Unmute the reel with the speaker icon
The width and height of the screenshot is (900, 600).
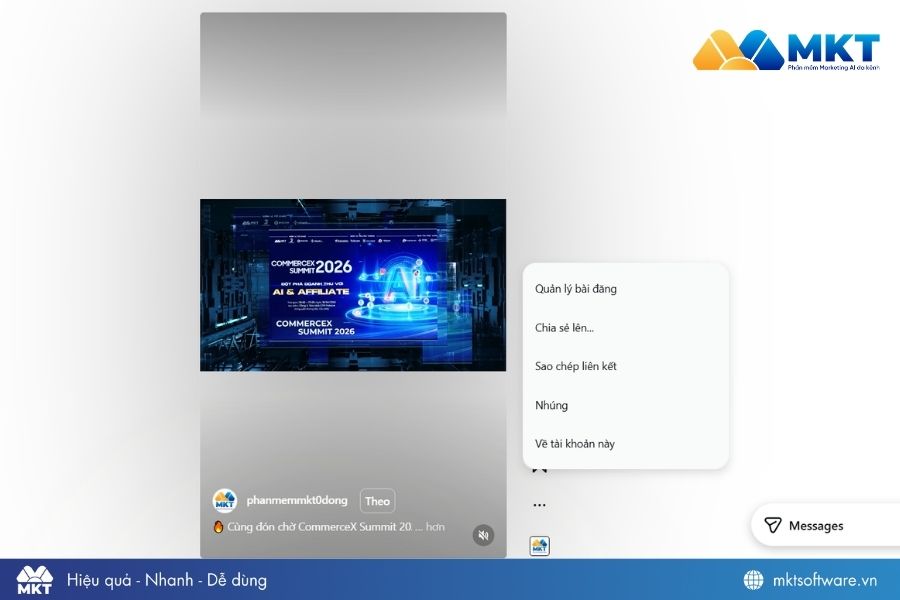point(483,535)
